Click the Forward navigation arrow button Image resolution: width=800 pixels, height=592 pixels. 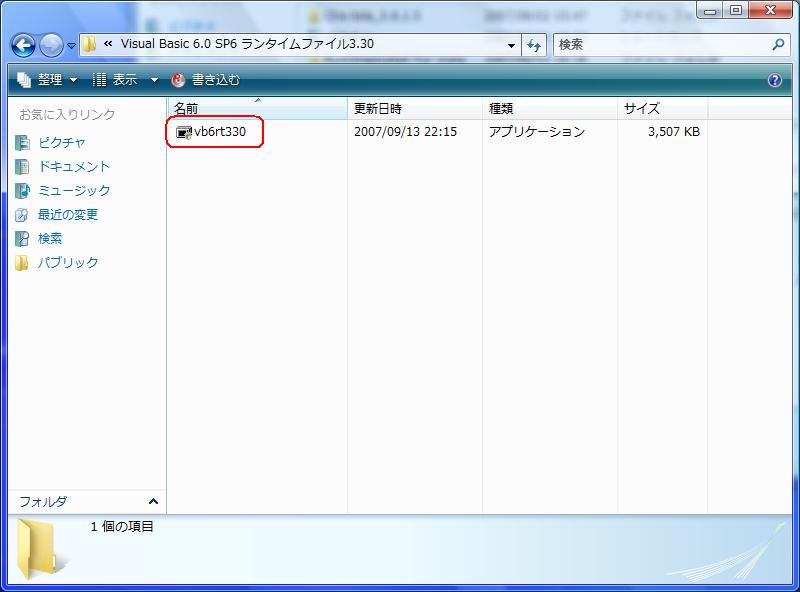pos(51,45)
